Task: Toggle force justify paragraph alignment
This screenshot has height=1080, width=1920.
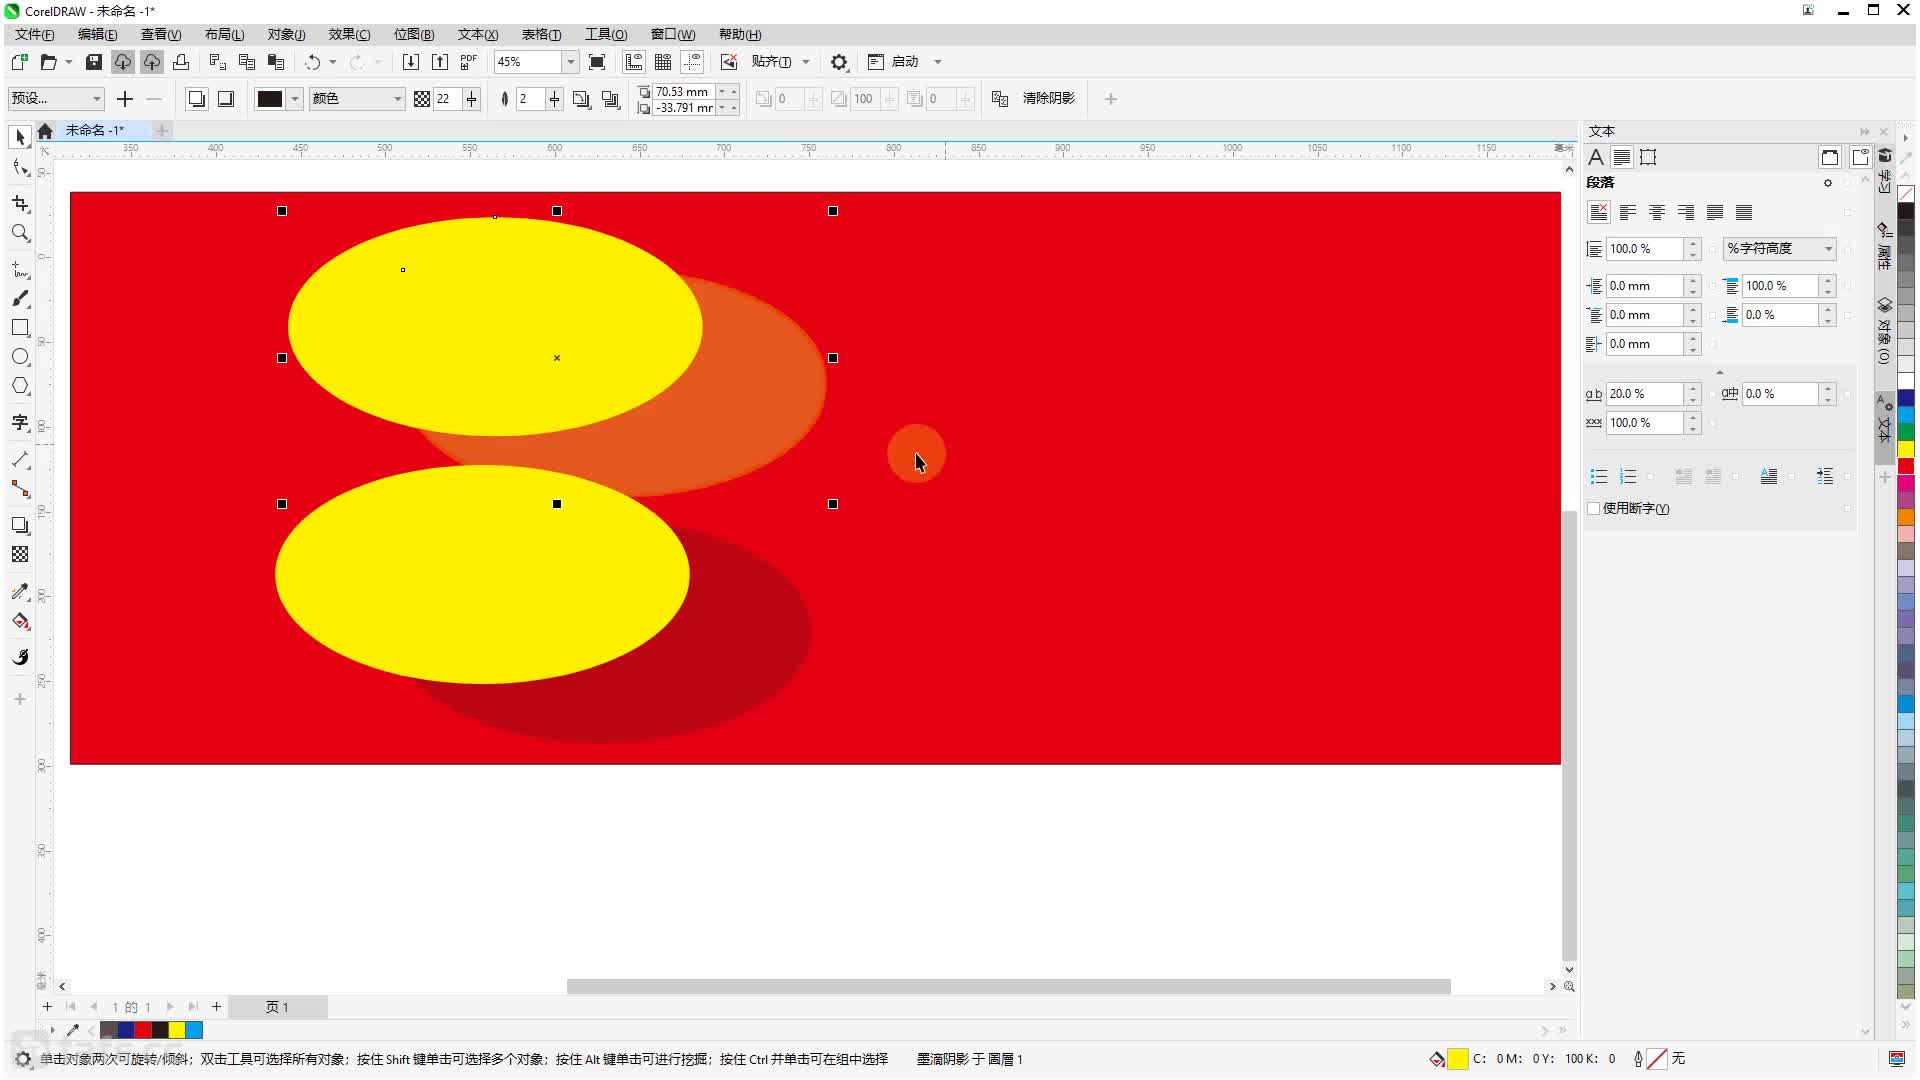Action: click(x=1744, y=212)
